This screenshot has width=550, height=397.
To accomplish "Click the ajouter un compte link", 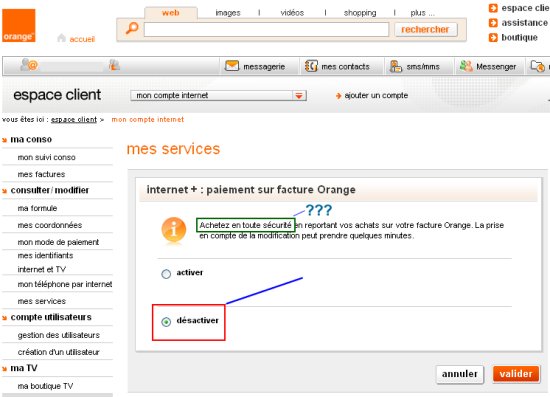I will tap(376, 95).
